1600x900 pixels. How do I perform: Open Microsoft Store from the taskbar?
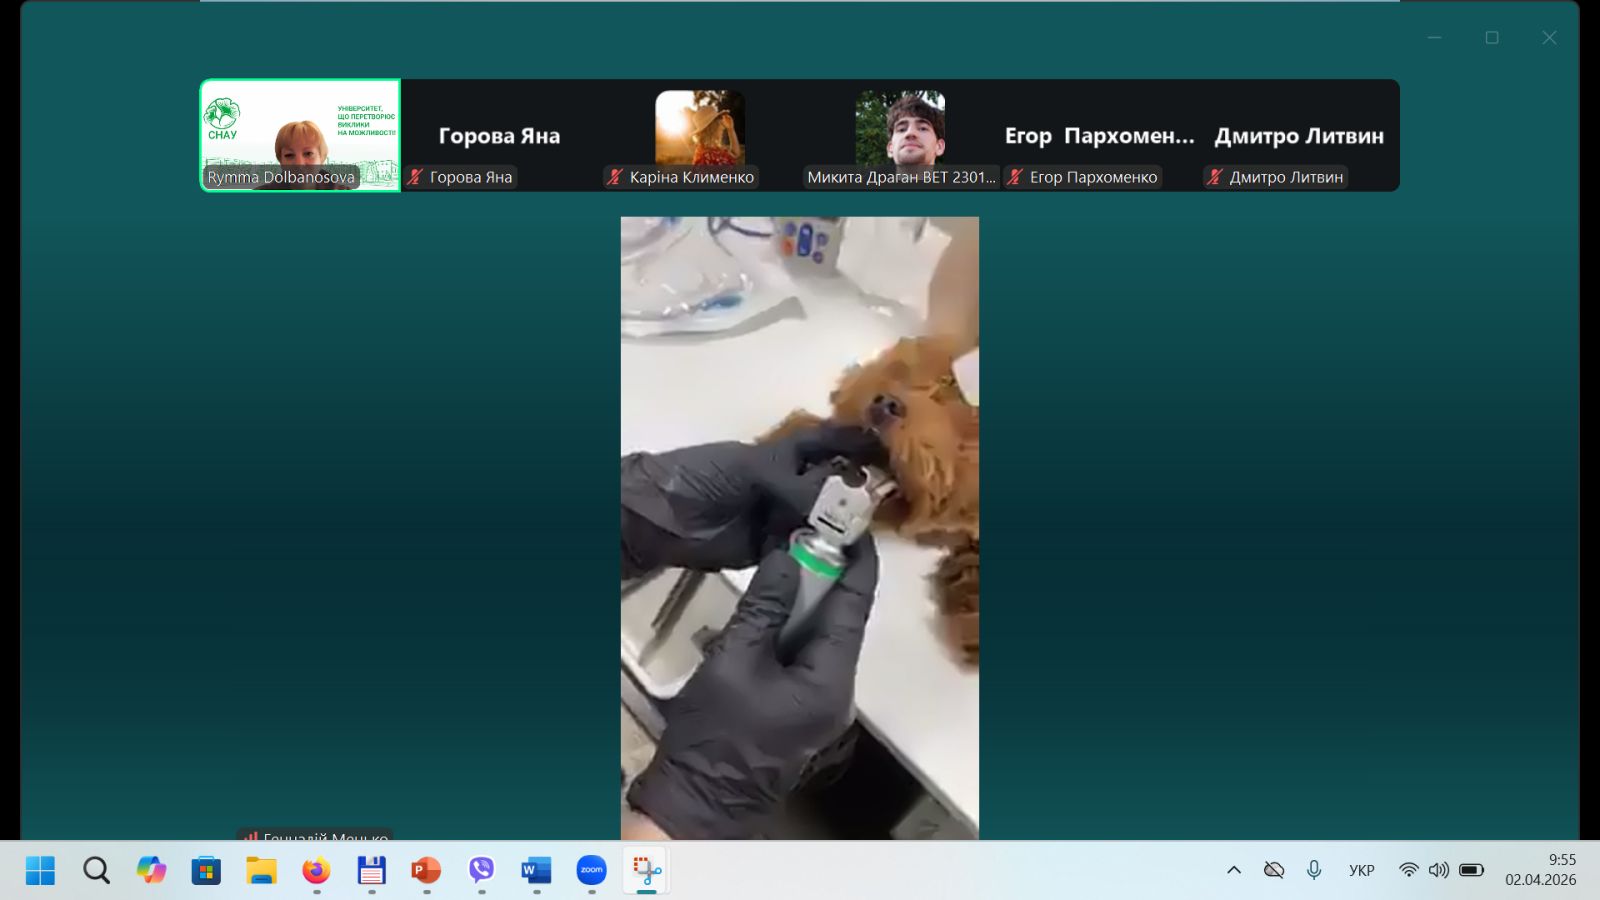tap(206, 870)
